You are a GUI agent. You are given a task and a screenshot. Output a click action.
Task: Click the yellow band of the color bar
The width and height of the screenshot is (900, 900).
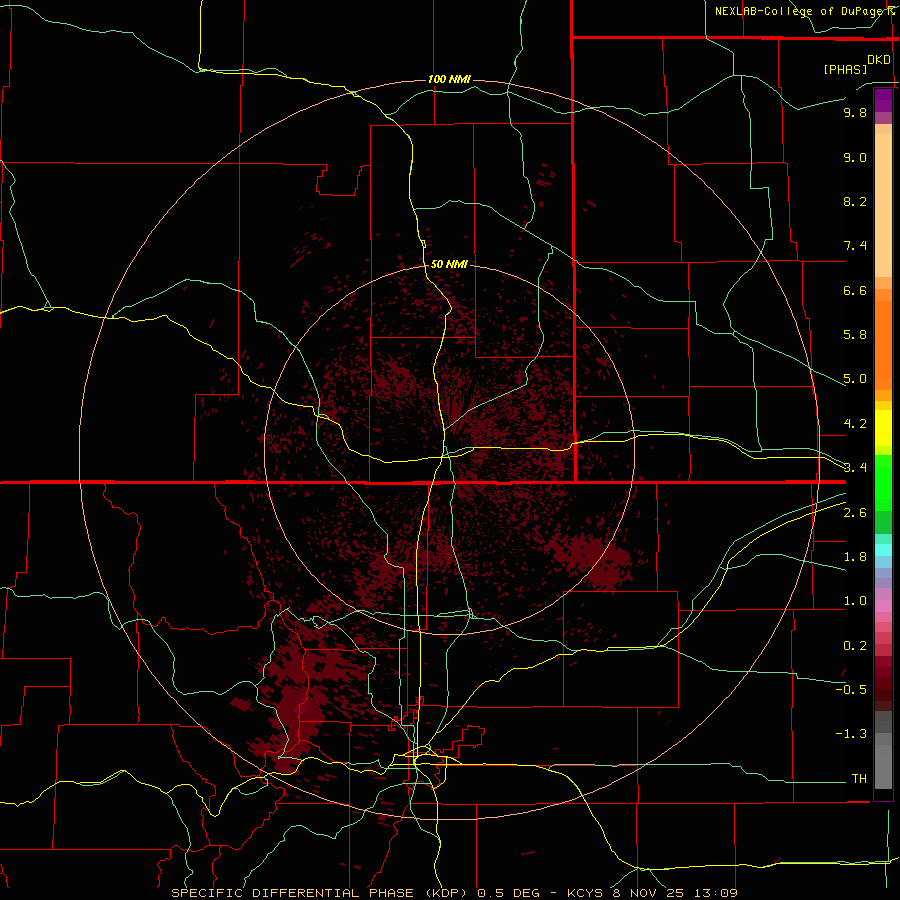coord(883,428)
